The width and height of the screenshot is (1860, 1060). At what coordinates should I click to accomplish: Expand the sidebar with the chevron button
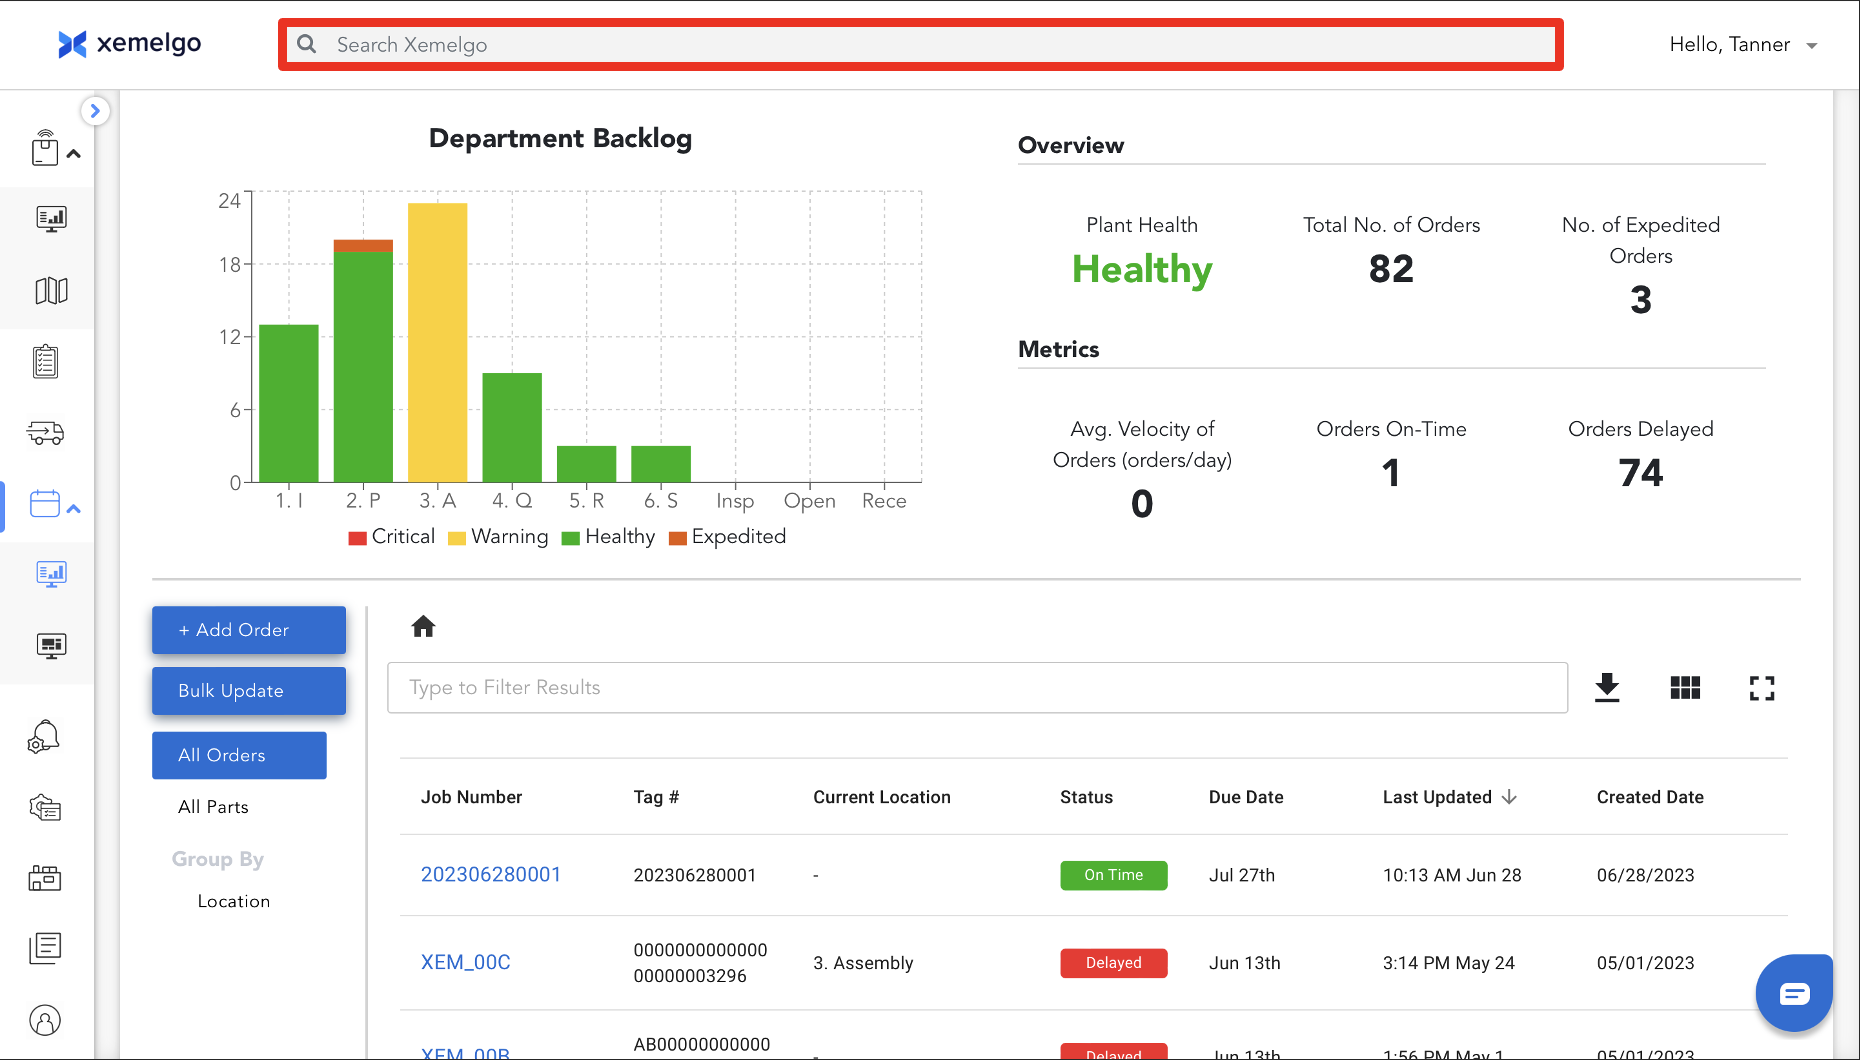[x=95, y=111]
